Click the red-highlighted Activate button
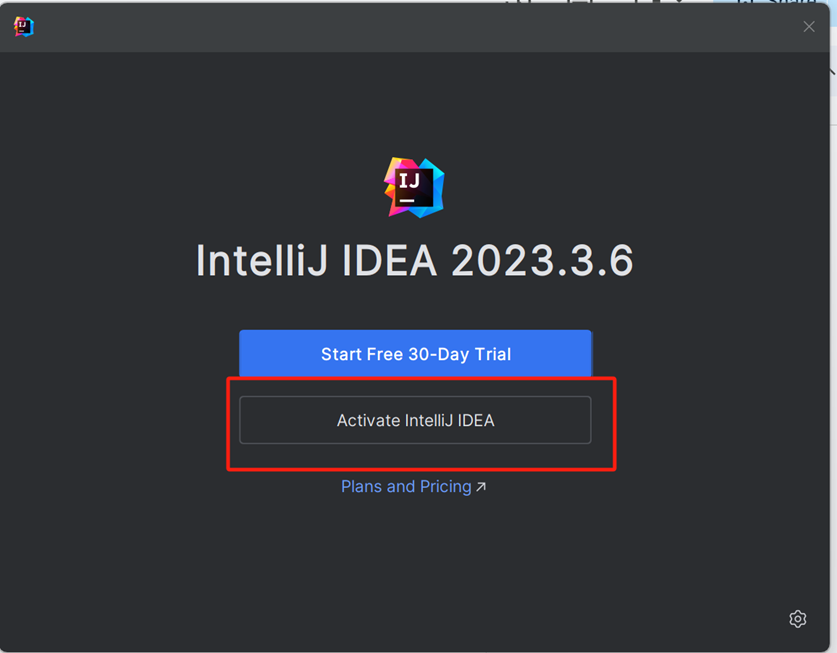The height and width of the screenshot is (653, 837). pyautogui.click(x=415, y=420)
